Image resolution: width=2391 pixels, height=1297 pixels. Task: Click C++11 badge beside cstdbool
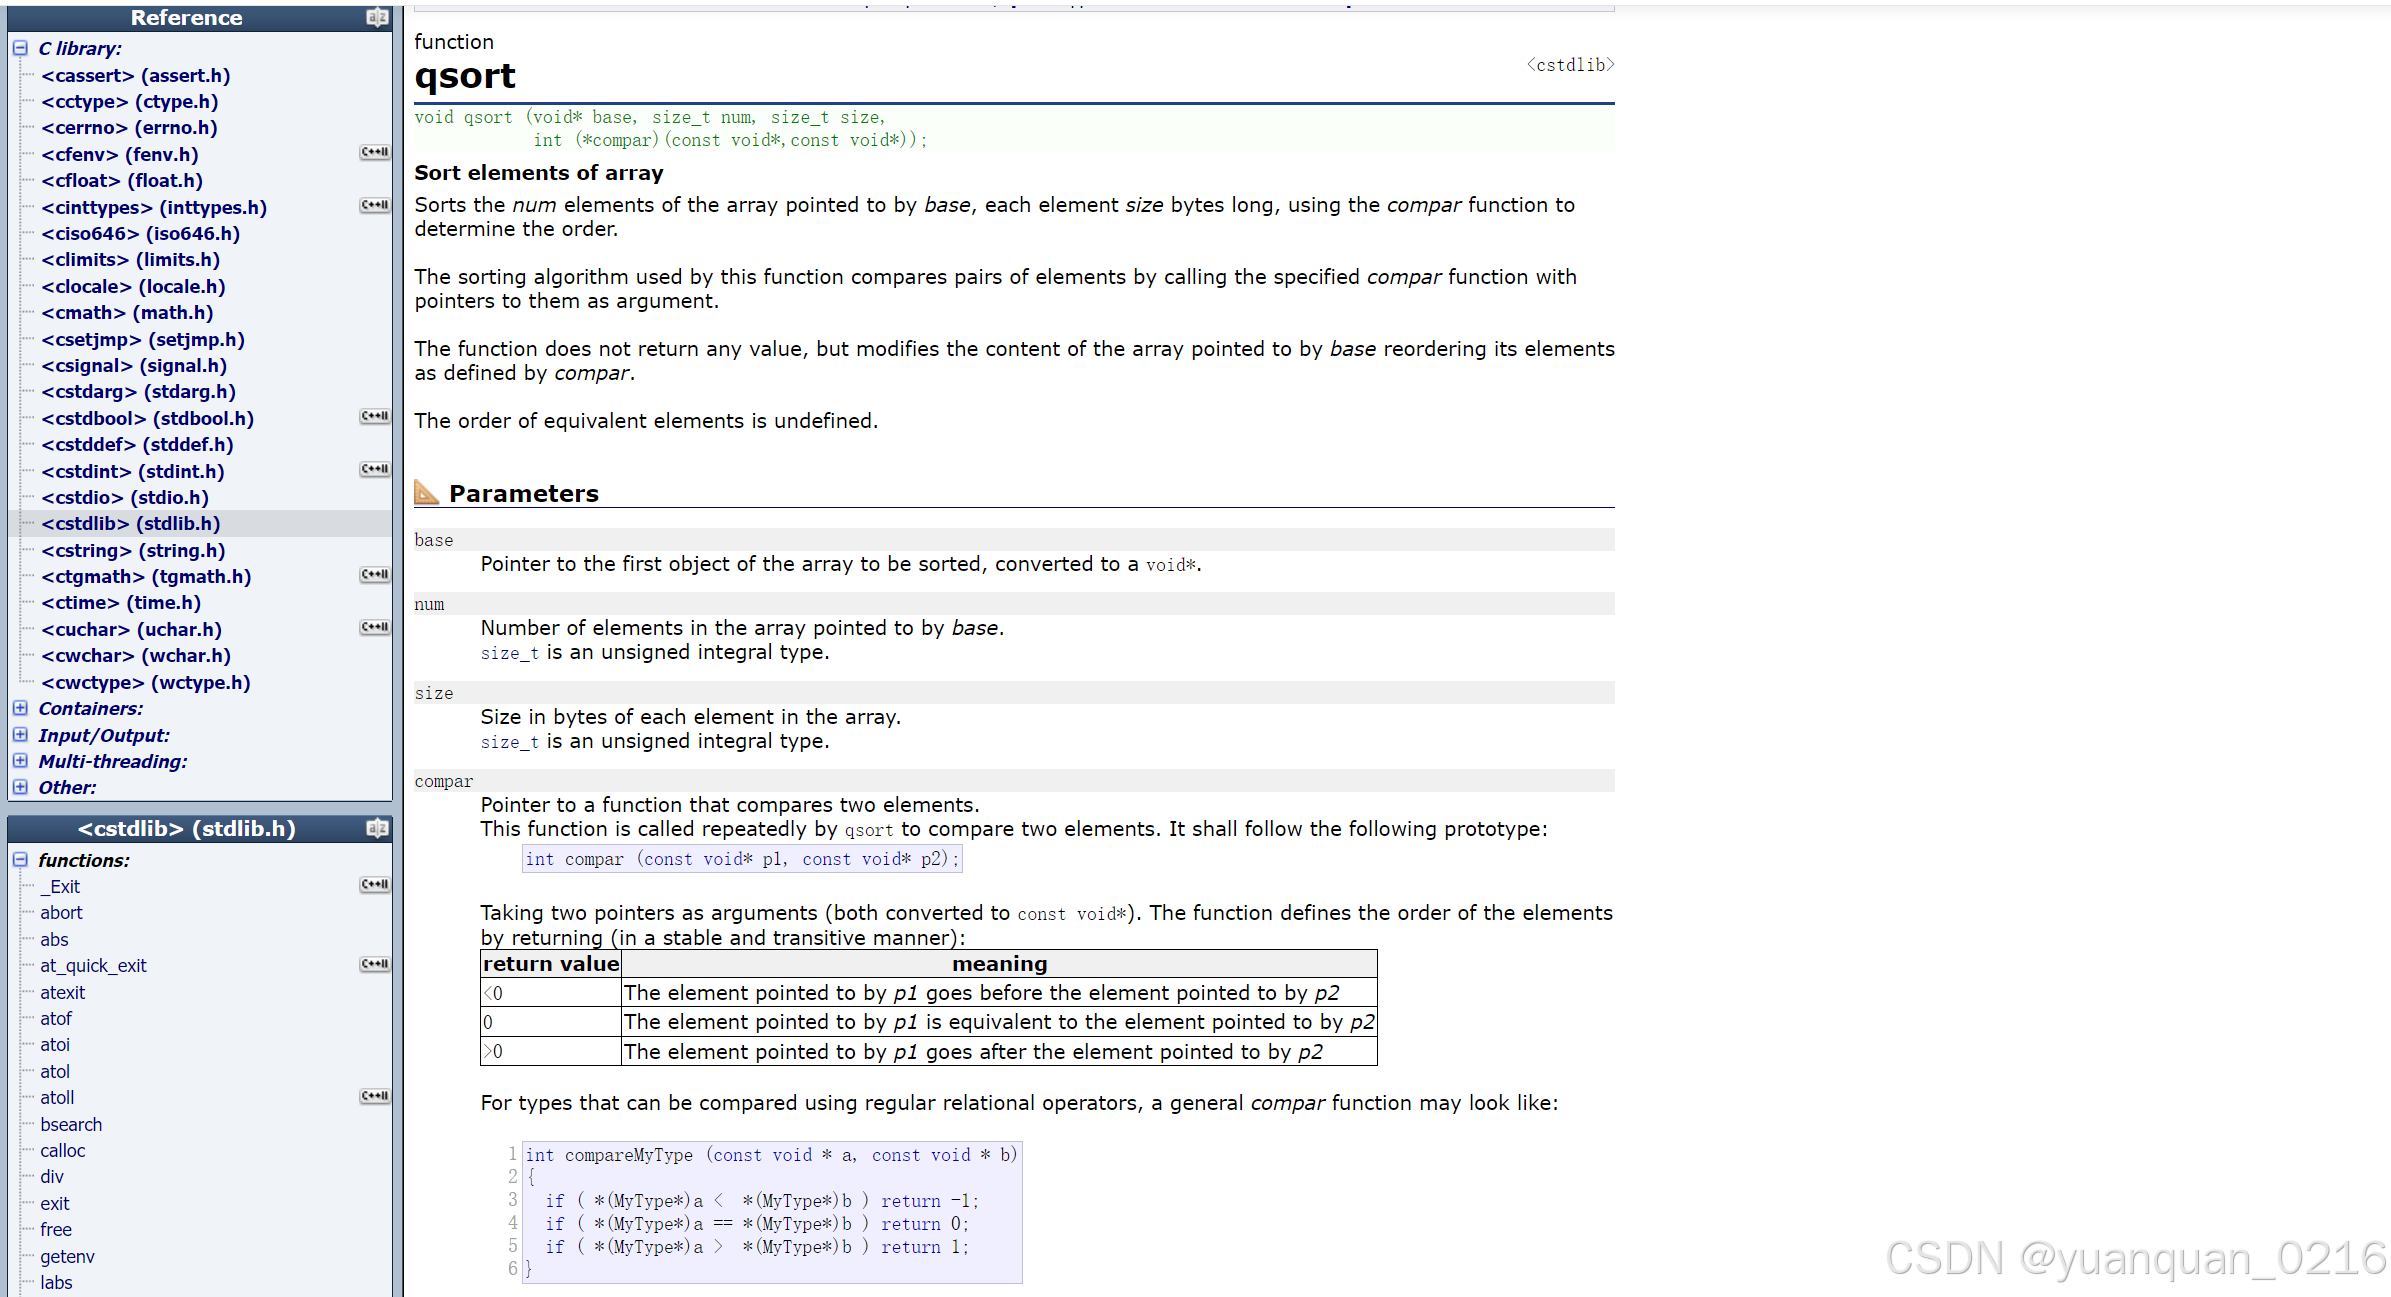pyautogui.click(x=375, y=417)
